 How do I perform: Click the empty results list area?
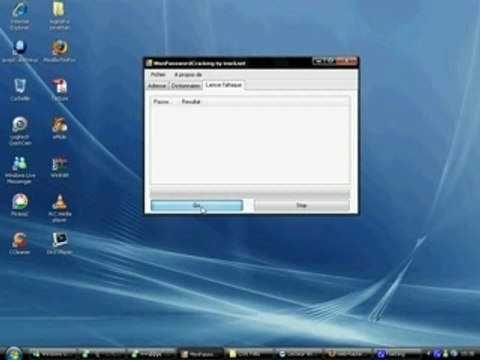click(250, 145)
